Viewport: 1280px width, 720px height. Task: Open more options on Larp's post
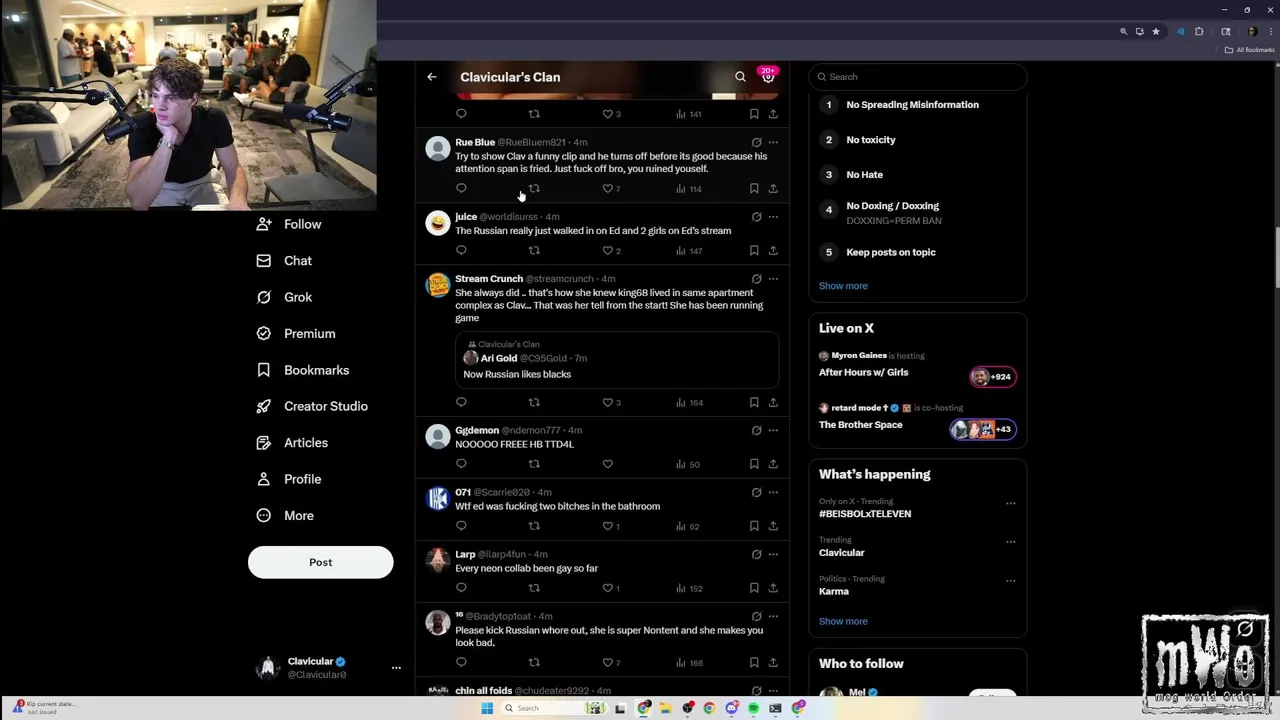[773, 555]
